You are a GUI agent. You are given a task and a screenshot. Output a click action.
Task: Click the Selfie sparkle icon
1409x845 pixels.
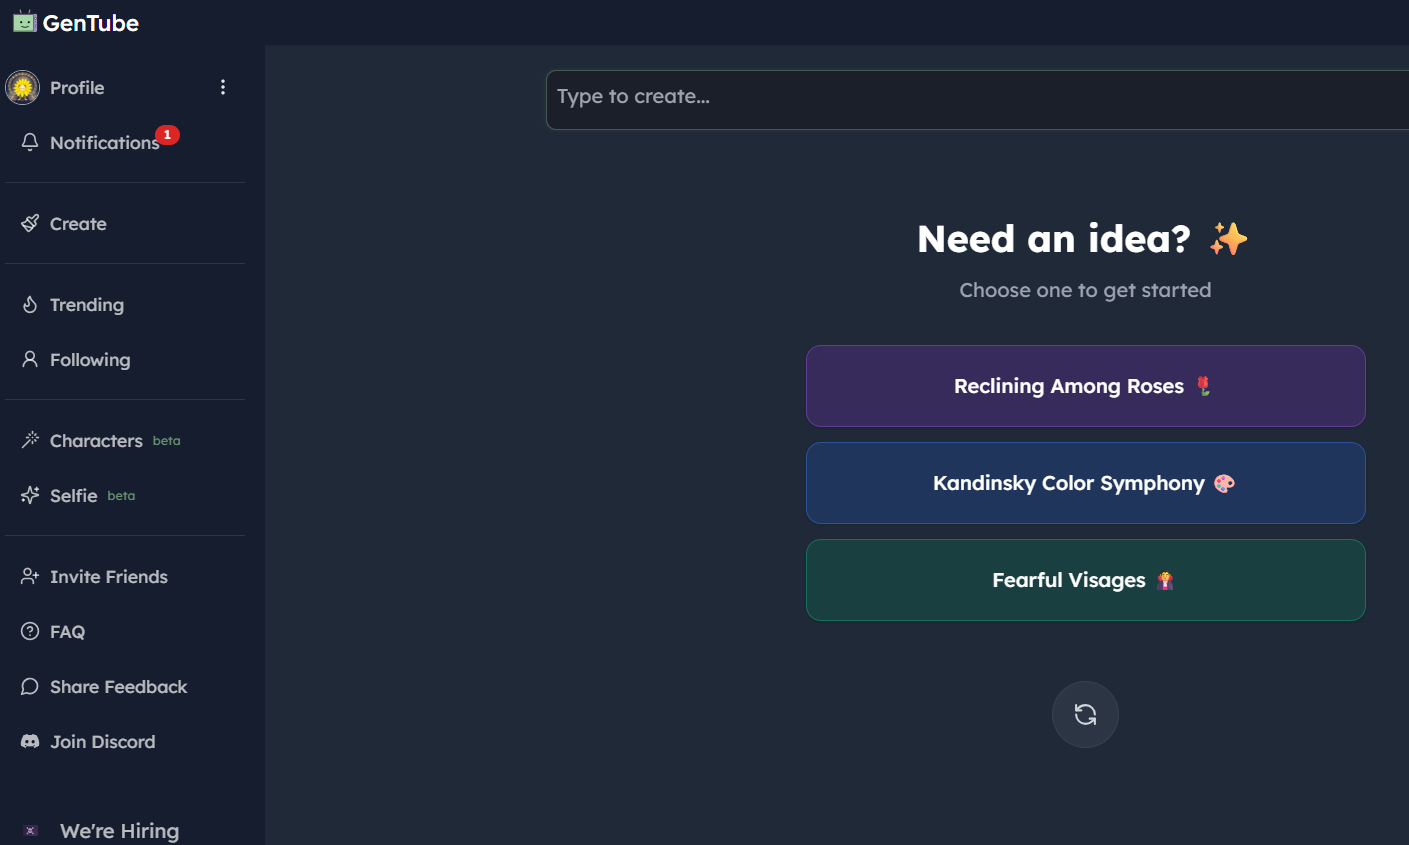30,495
